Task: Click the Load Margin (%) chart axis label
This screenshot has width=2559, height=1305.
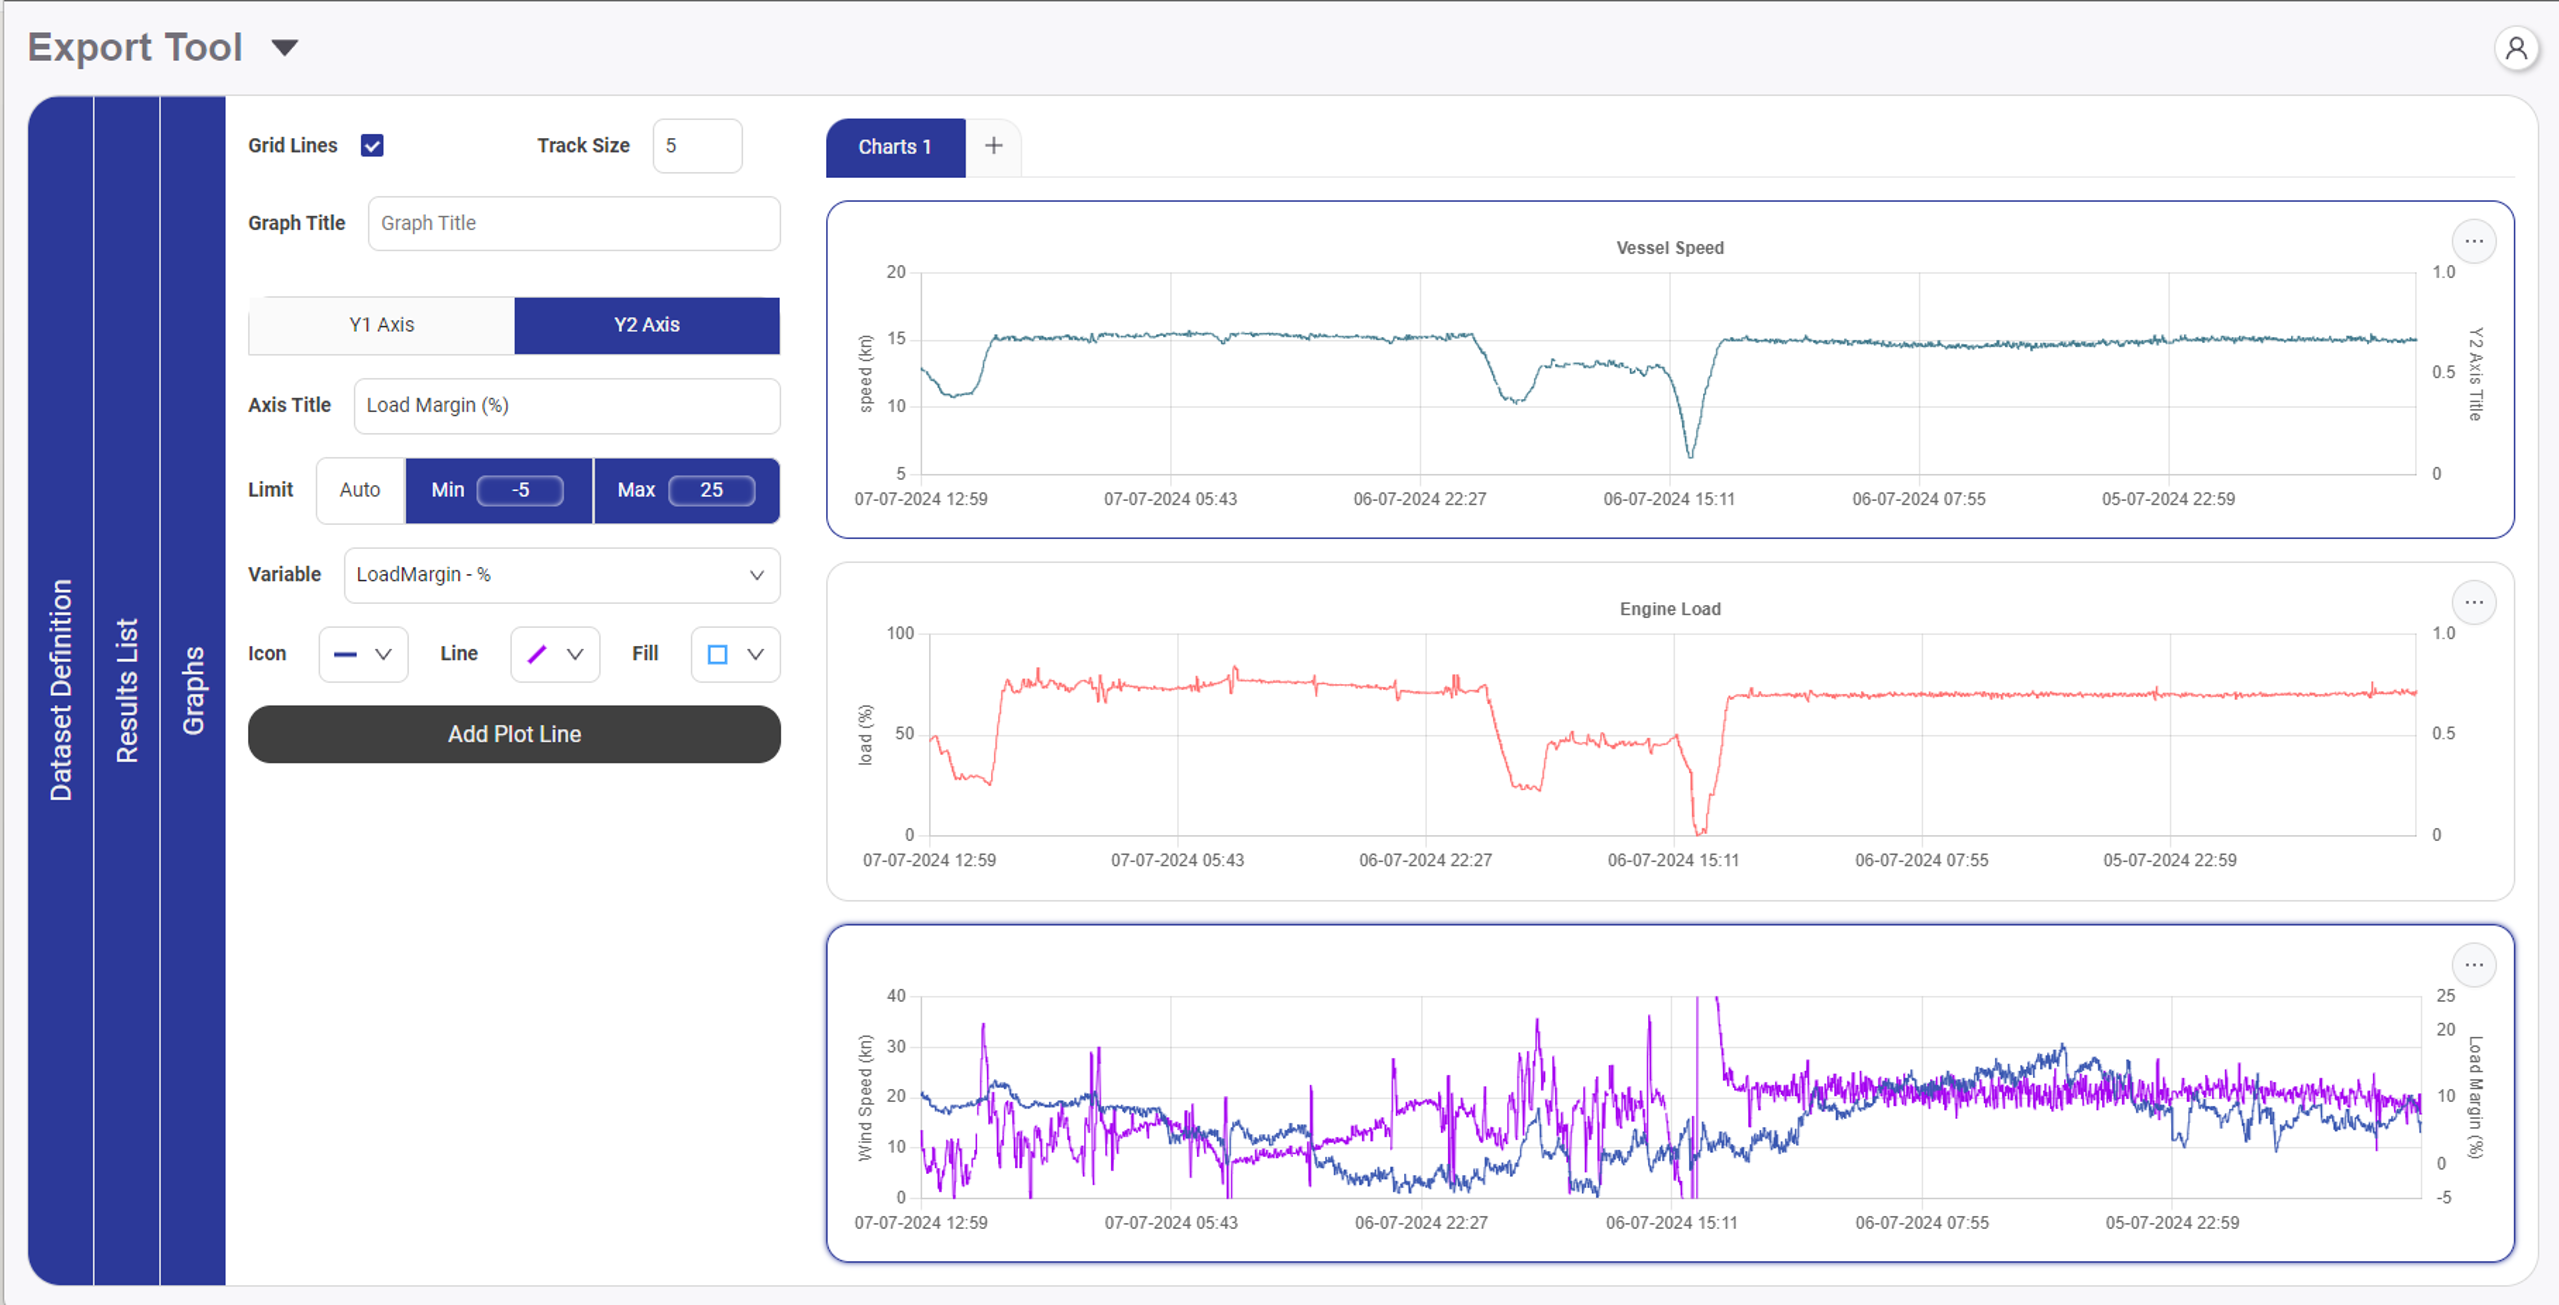Action: coord(2475,1097)
